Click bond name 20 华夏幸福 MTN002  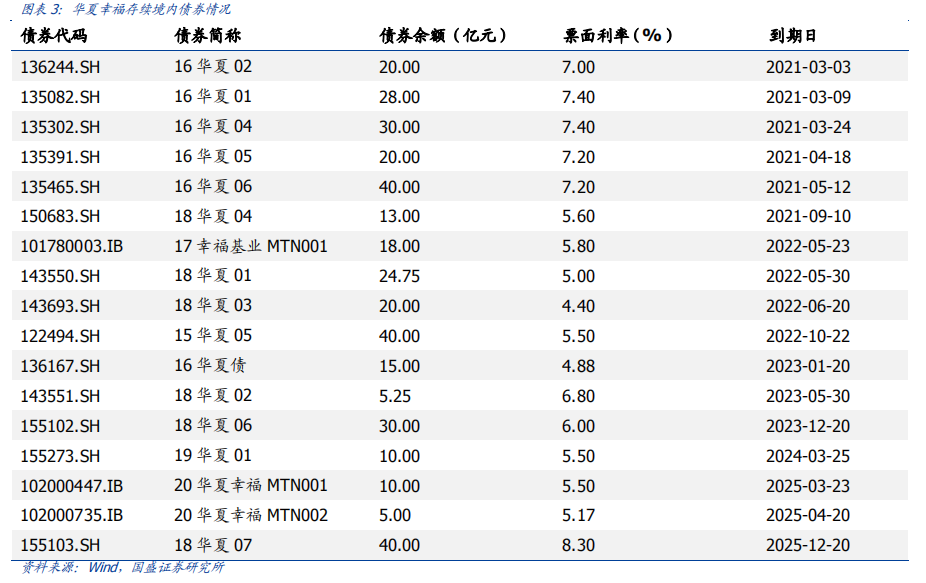[x=251, y=515]
